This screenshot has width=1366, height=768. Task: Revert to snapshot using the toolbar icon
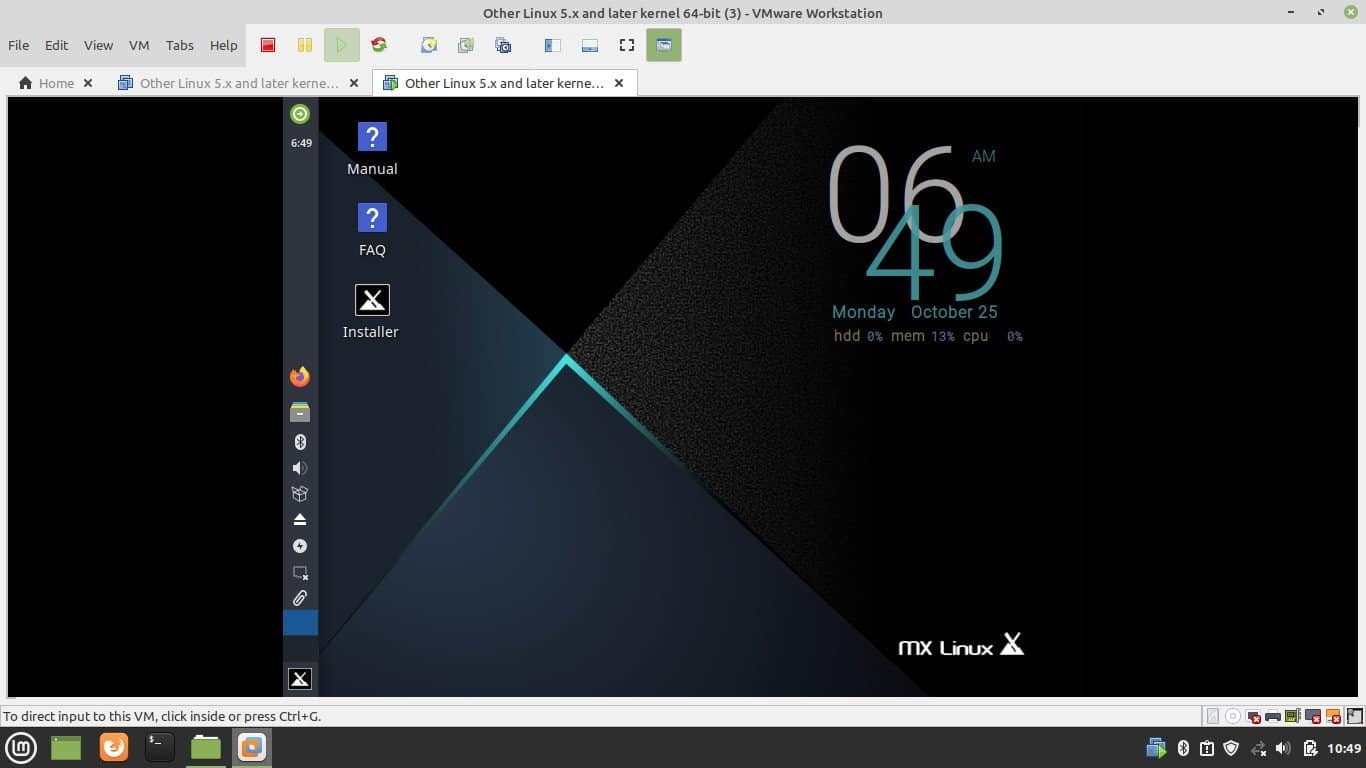(466, 45)
